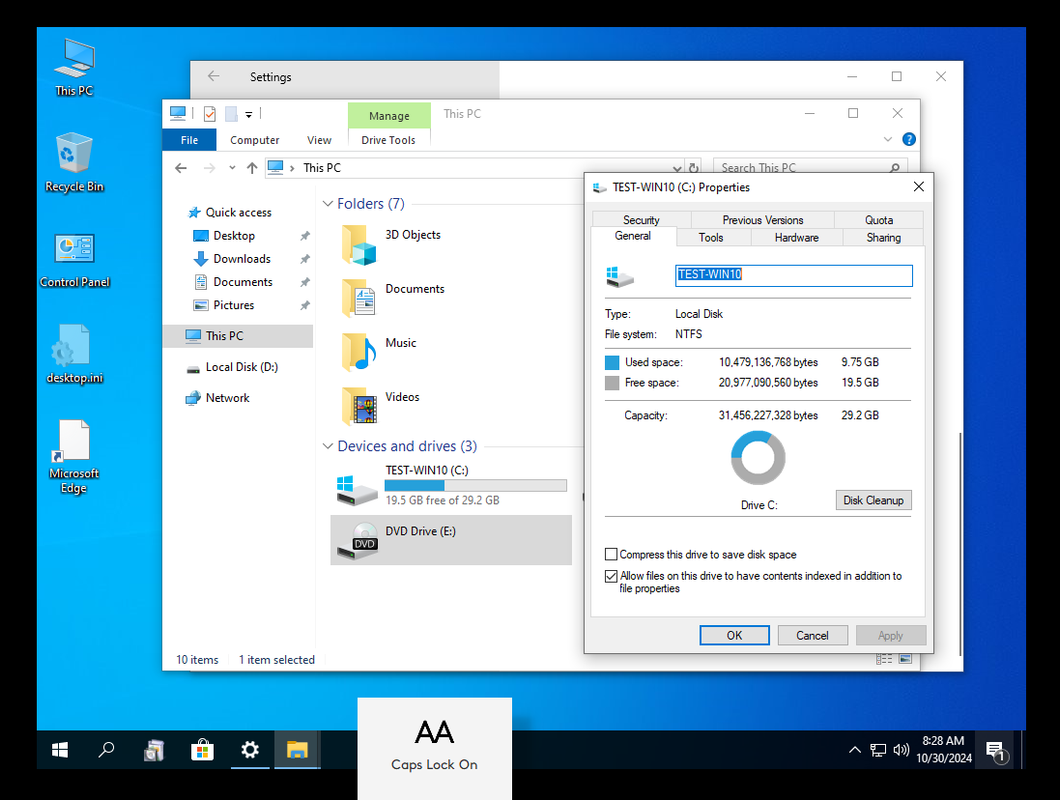Switch to the Security tab
Image resolution: width=1060 pixels, height=800 pixels.
pos(641,220)
